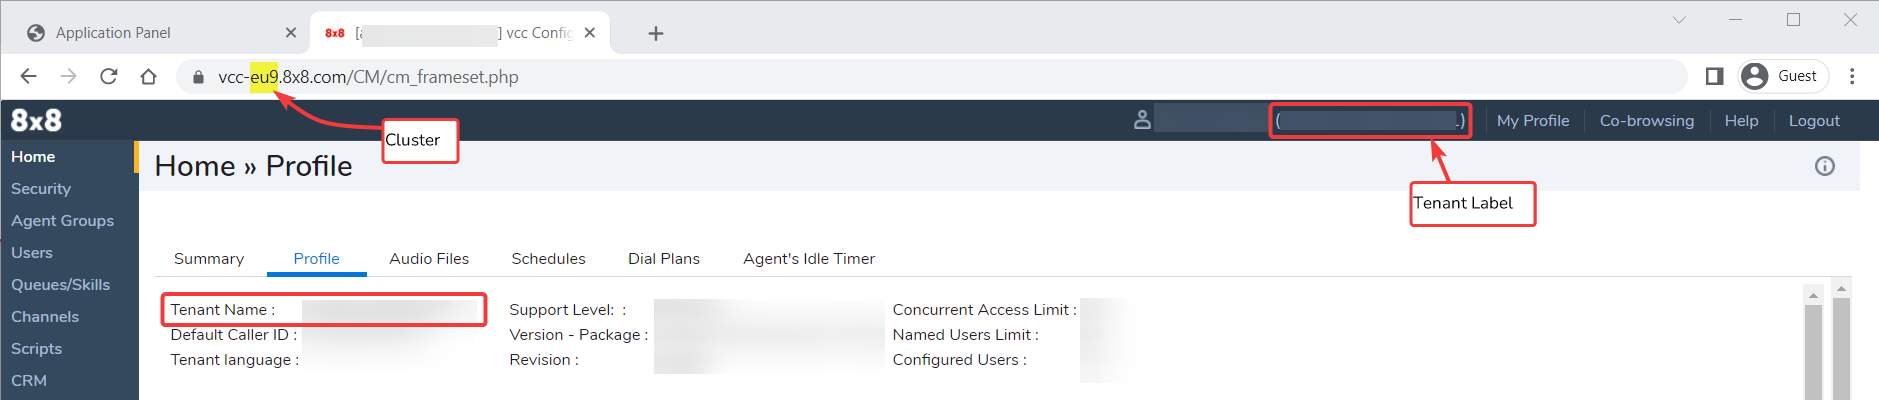Click the 8x8 logo in header
This screenshot has height=400, width=1879.
click(36, 120)
